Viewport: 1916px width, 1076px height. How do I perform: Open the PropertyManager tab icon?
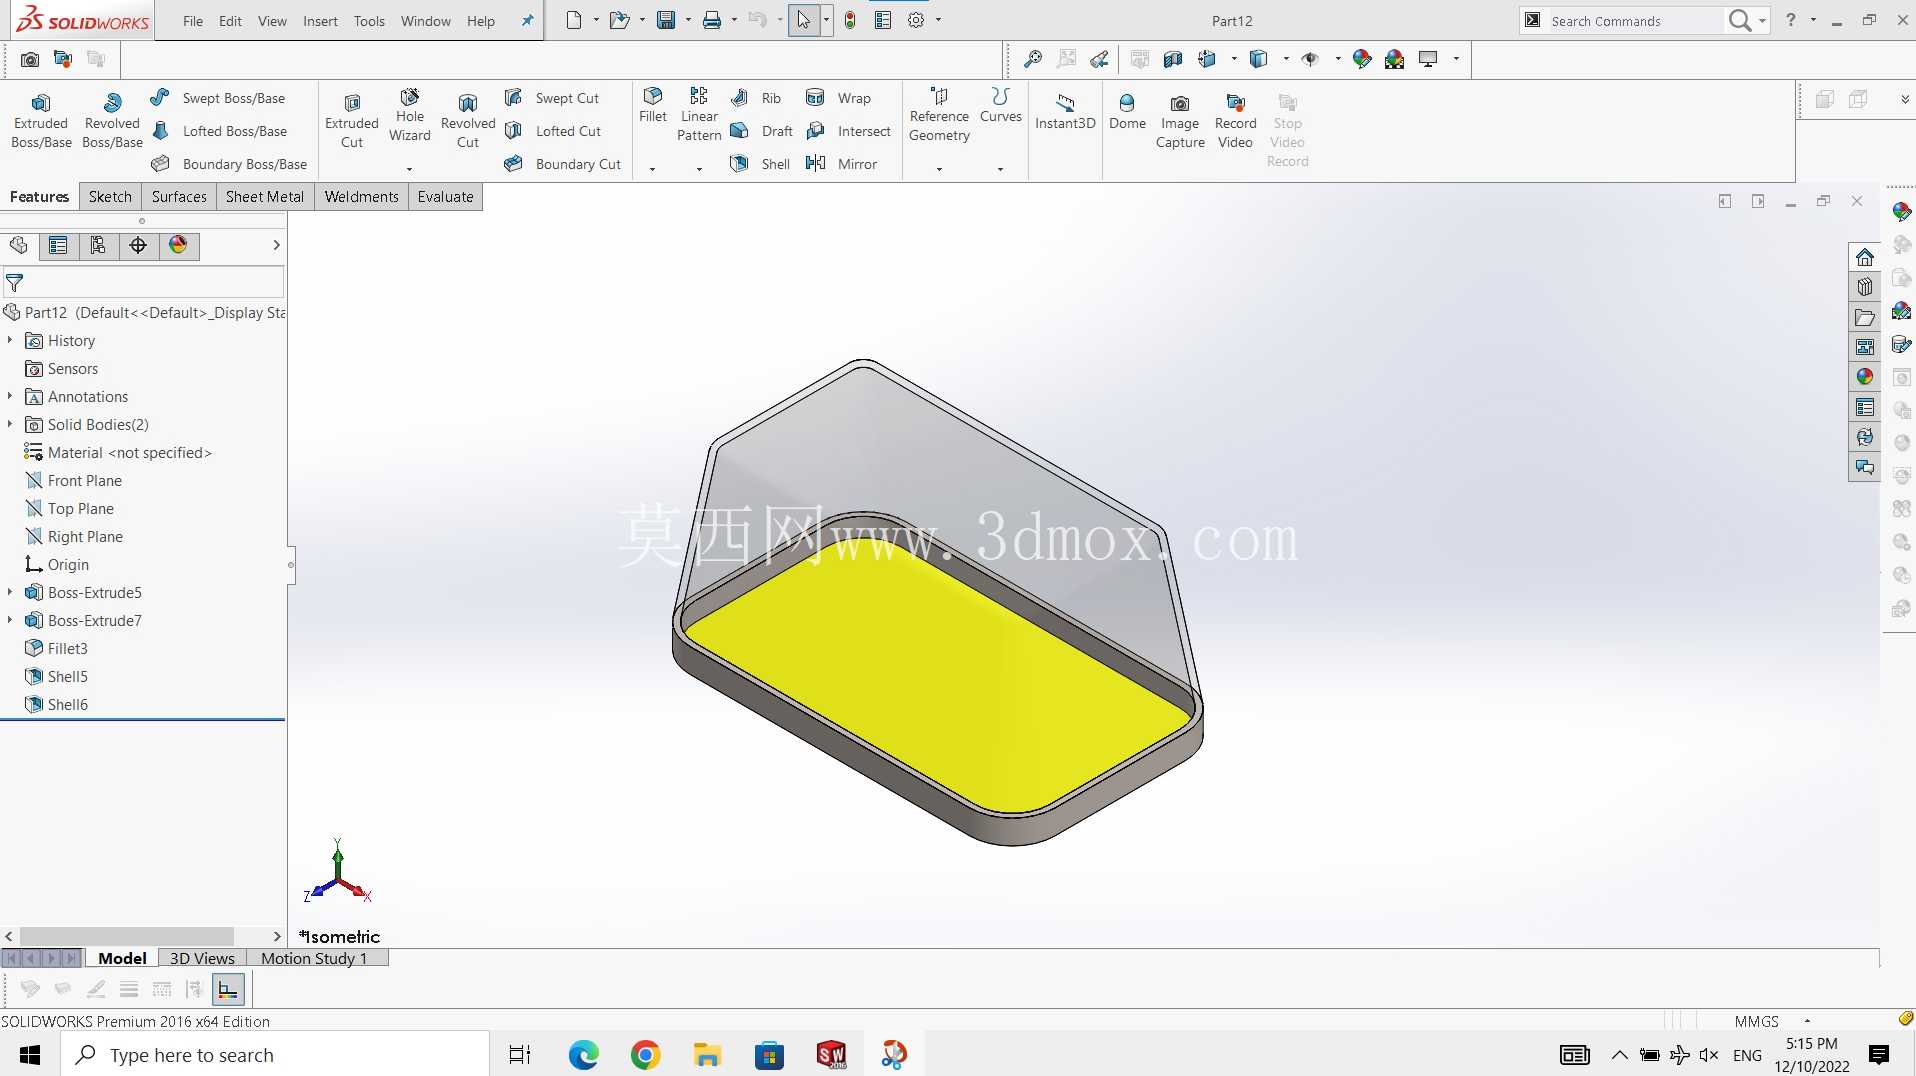pyautogui.click(x=58, y=246)
